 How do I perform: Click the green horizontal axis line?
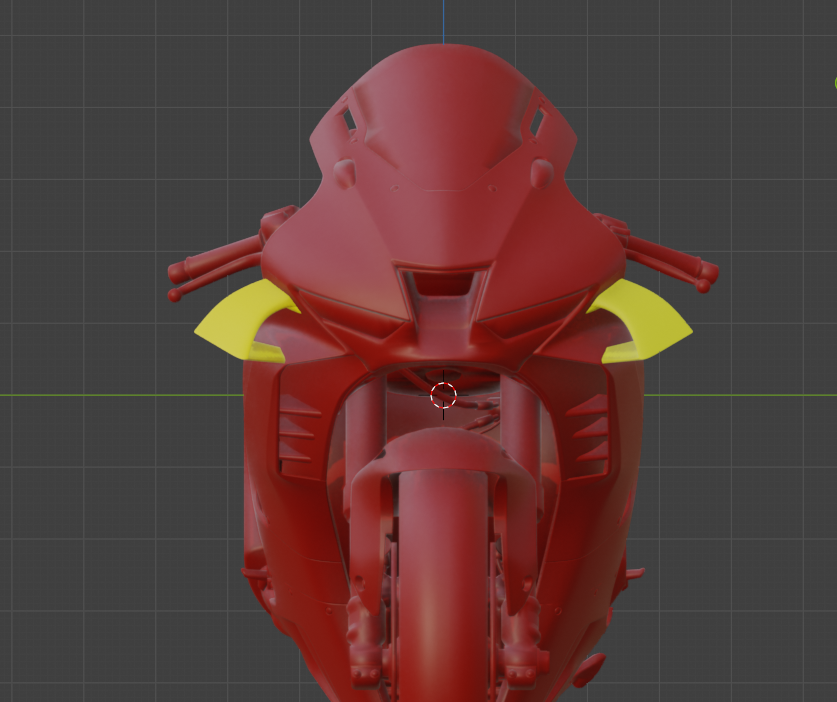[x=120, y=394]
